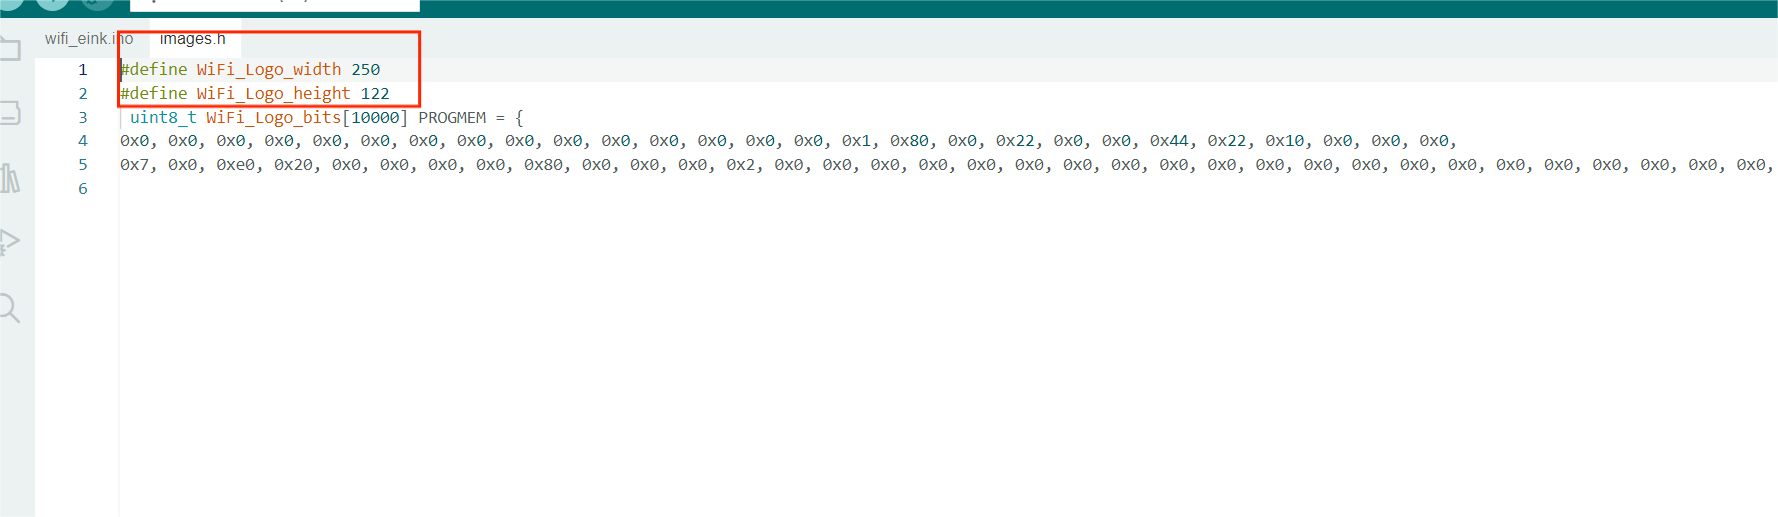
Task: Click line number 3 in the gutter
Action: pyautogui.click(x=83, y=118)
